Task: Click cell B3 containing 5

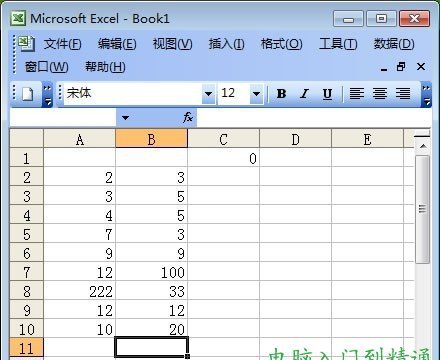Action: pos(151,196)
